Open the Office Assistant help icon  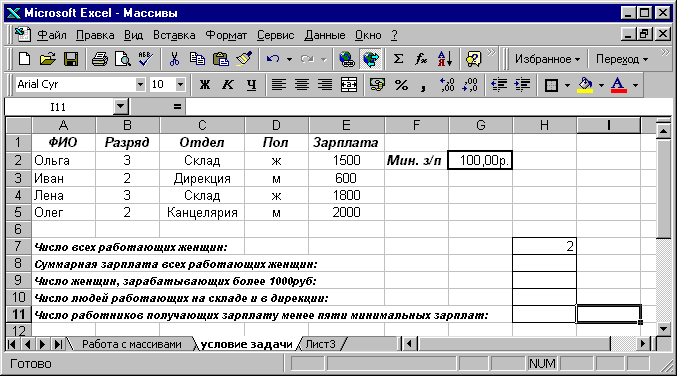coord(473,59)
